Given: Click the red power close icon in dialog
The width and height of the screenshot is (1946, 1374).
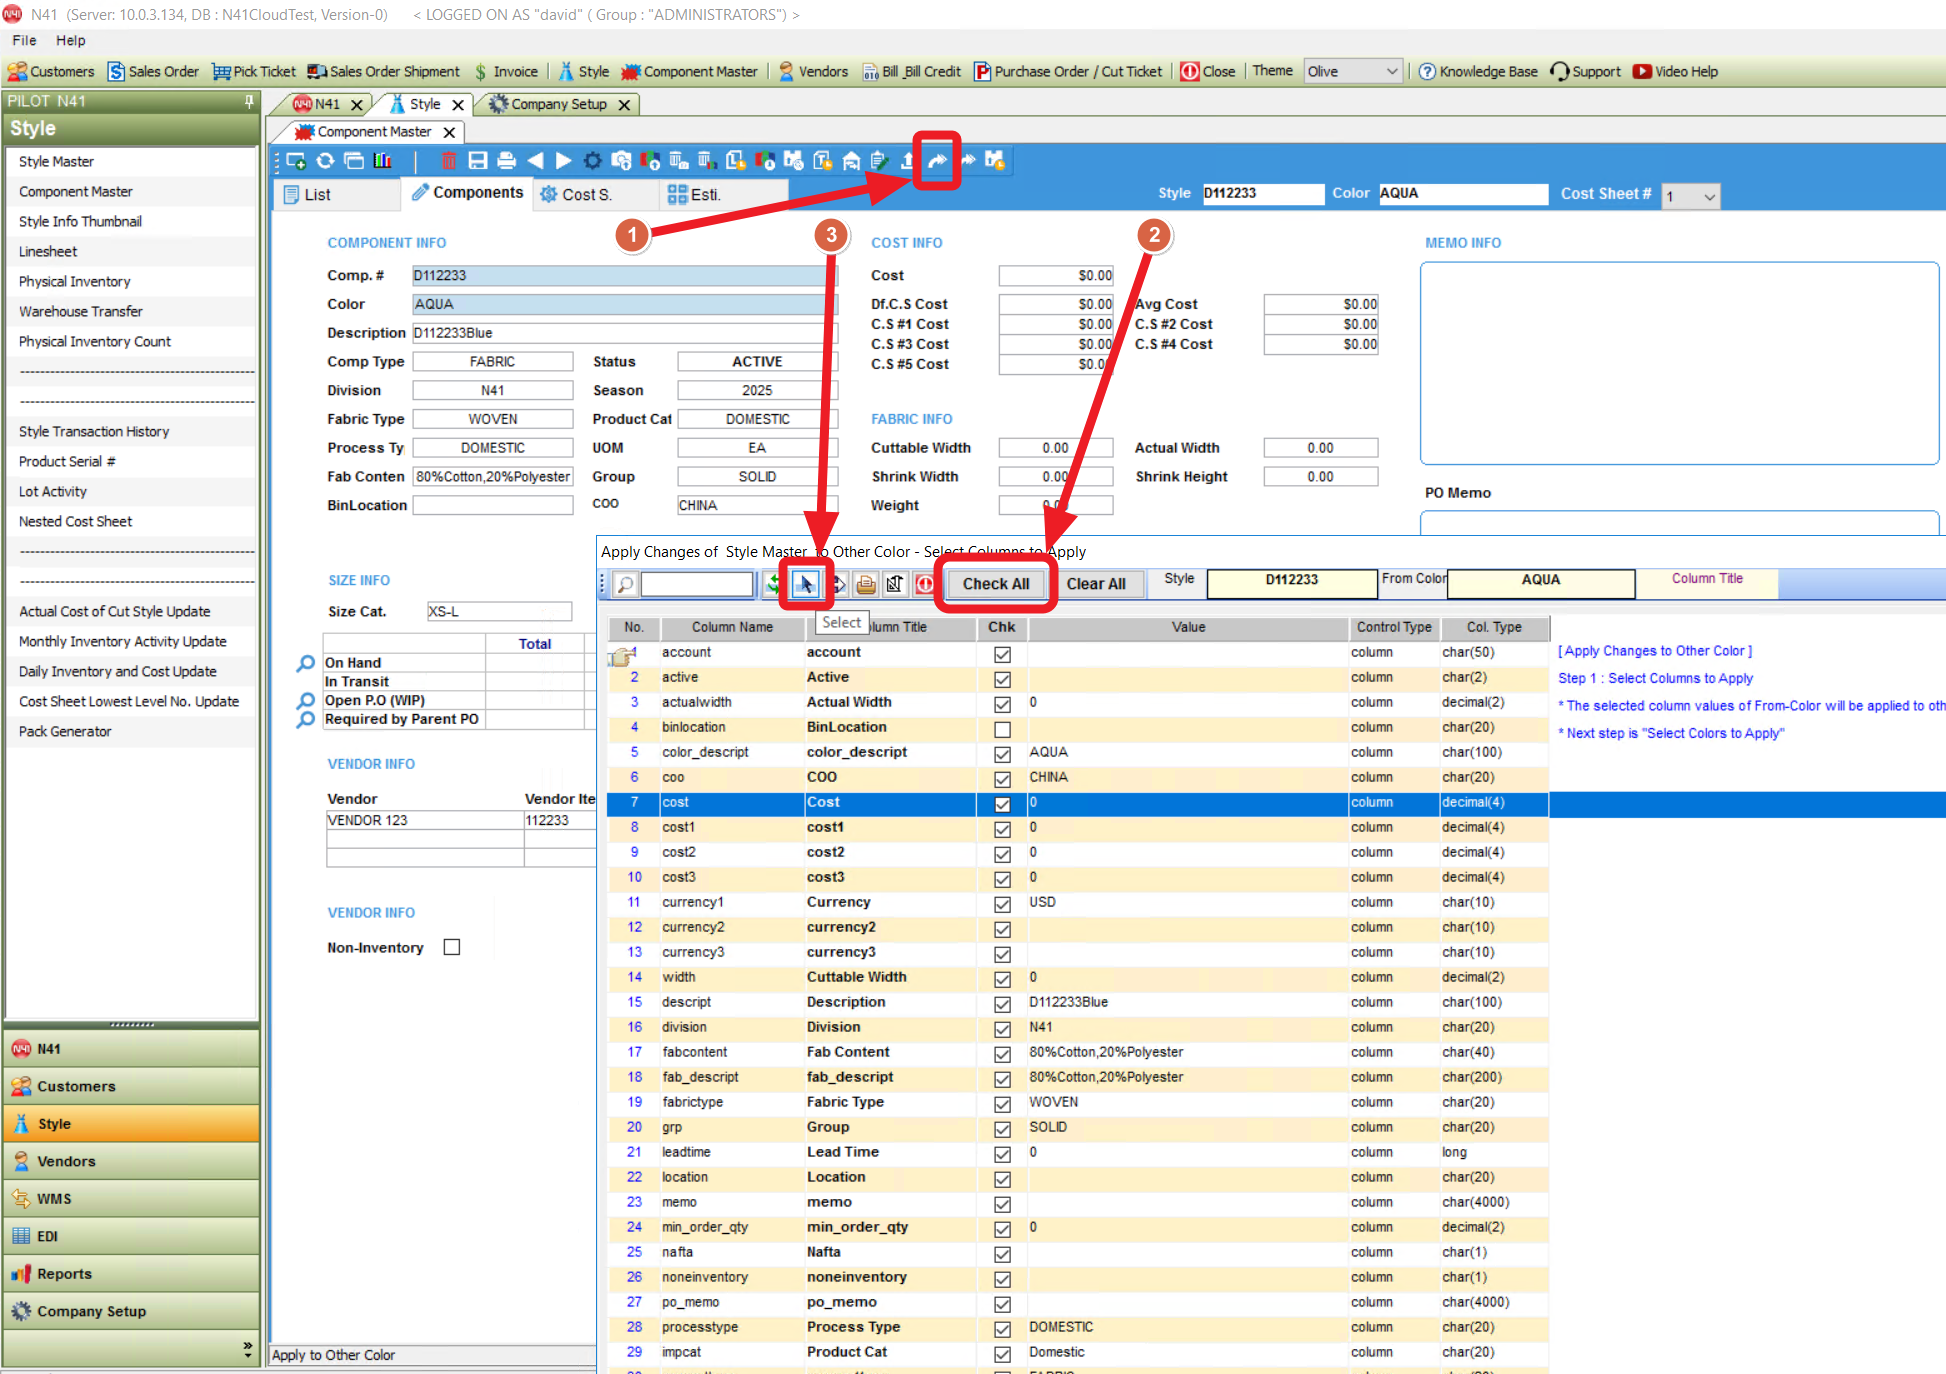Looking at the screenshot, I should pos(925,584).
